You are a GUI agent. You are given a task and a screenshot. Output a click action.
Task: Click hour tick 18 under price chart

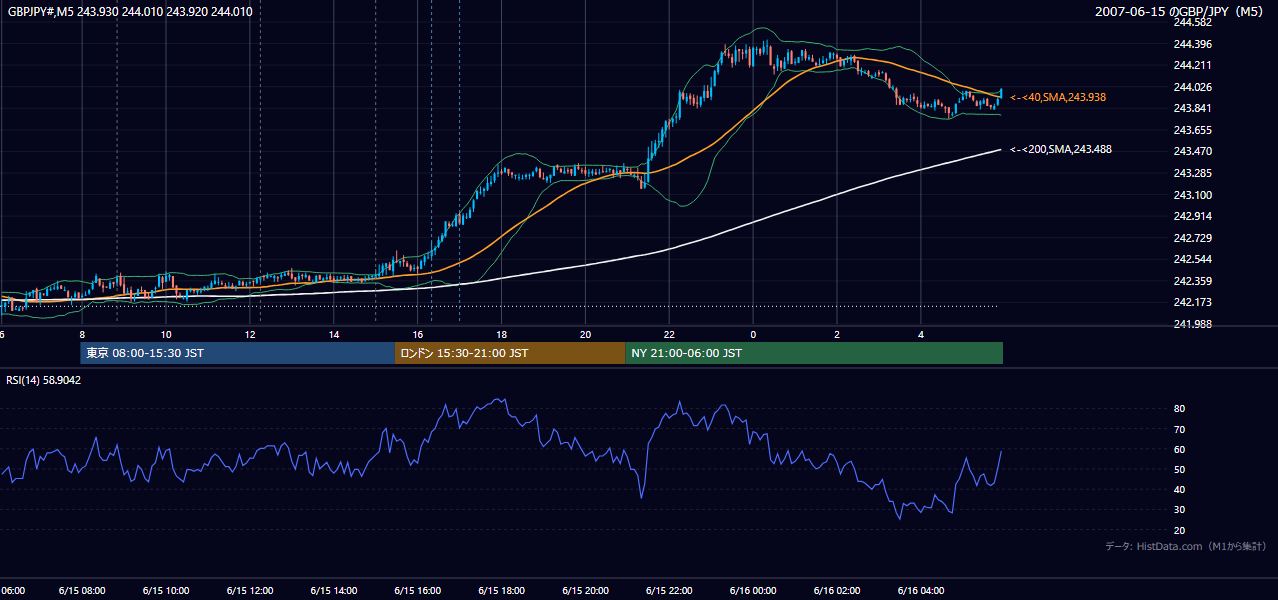502,334
